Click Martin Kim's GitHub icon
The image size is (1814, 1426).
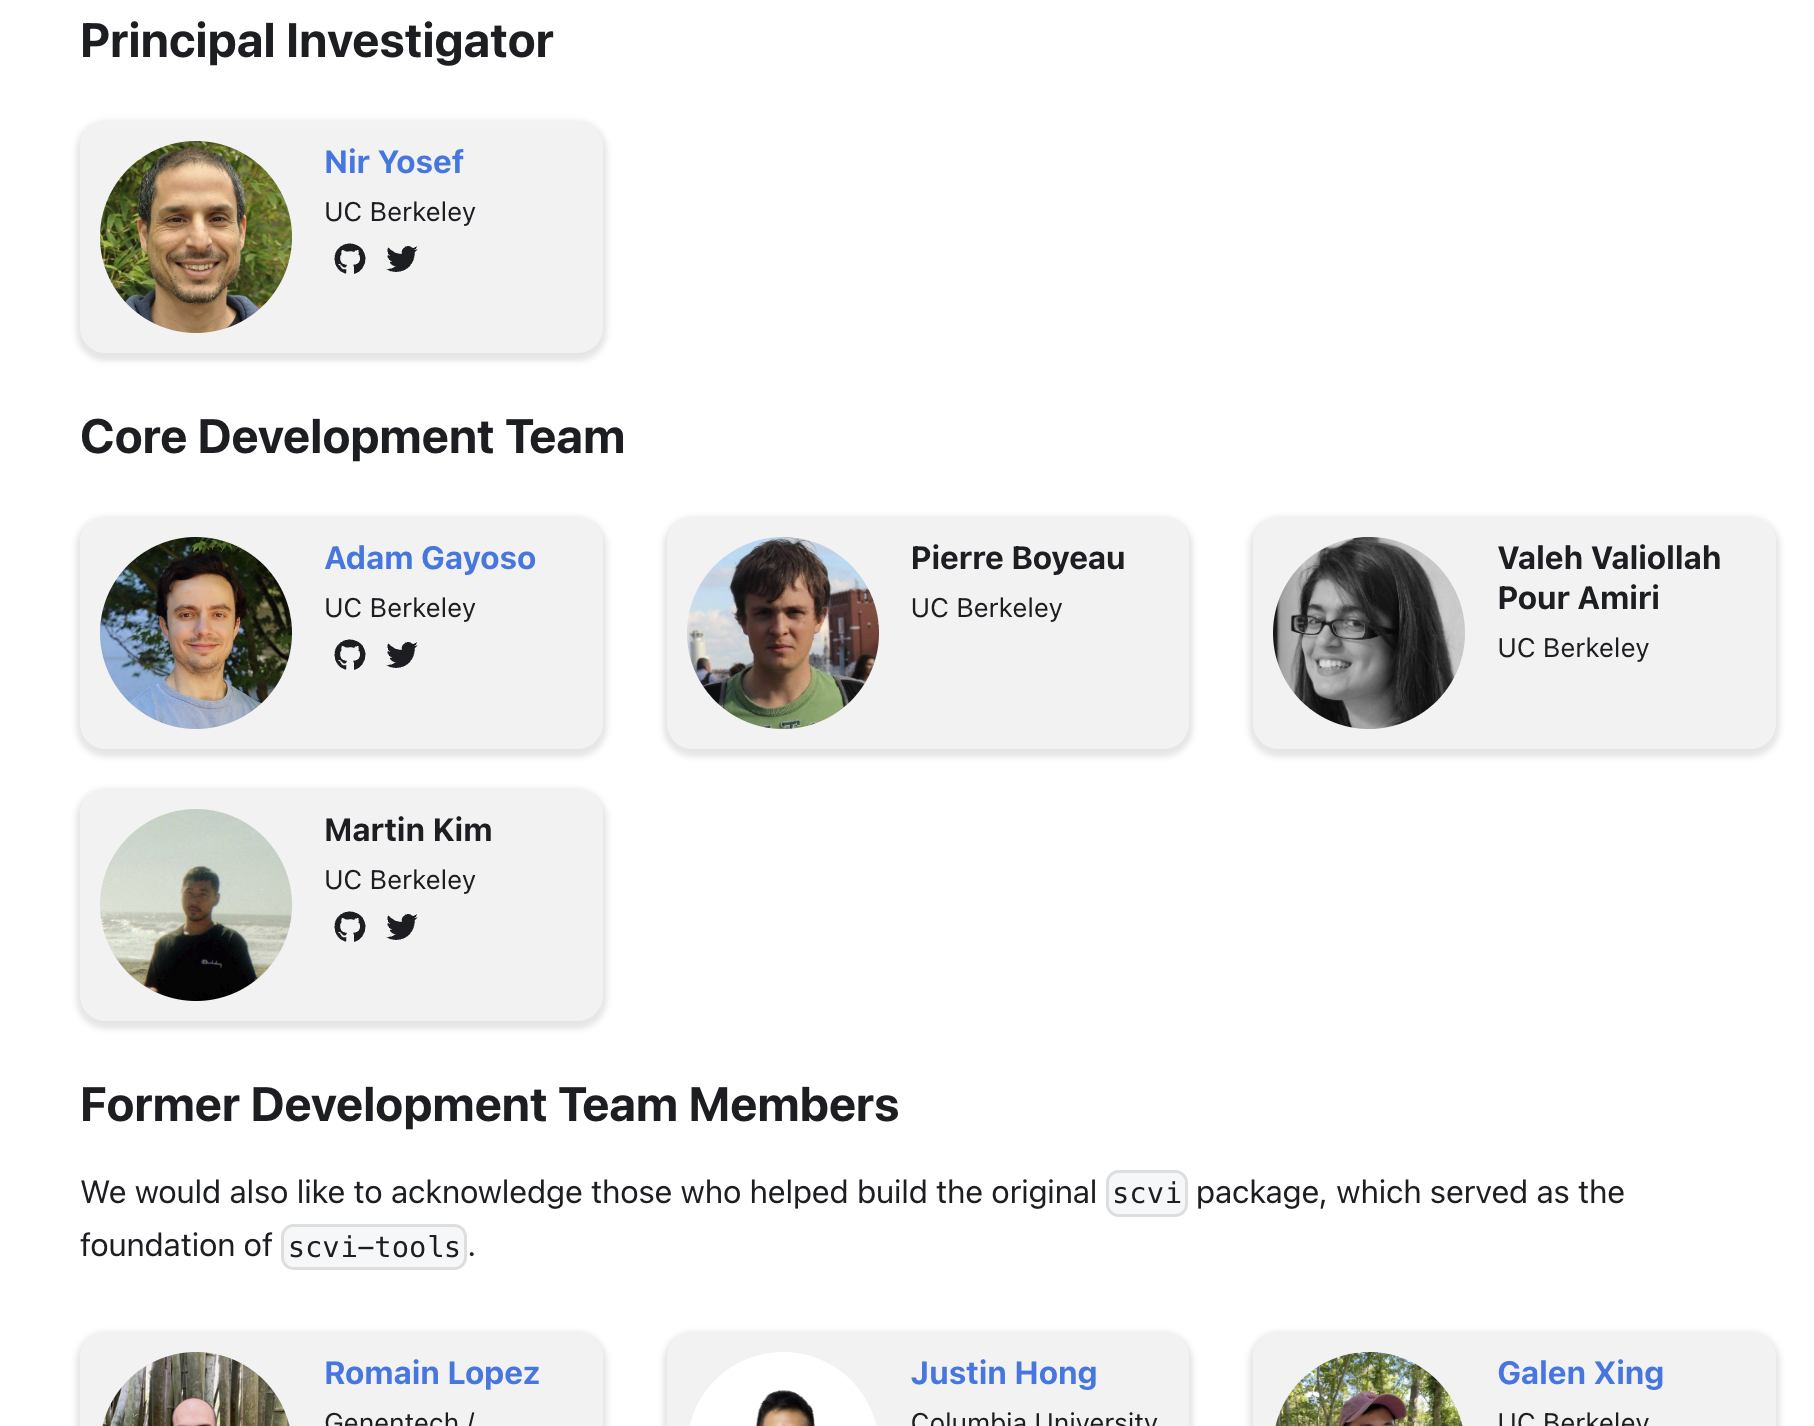[351, 926]
